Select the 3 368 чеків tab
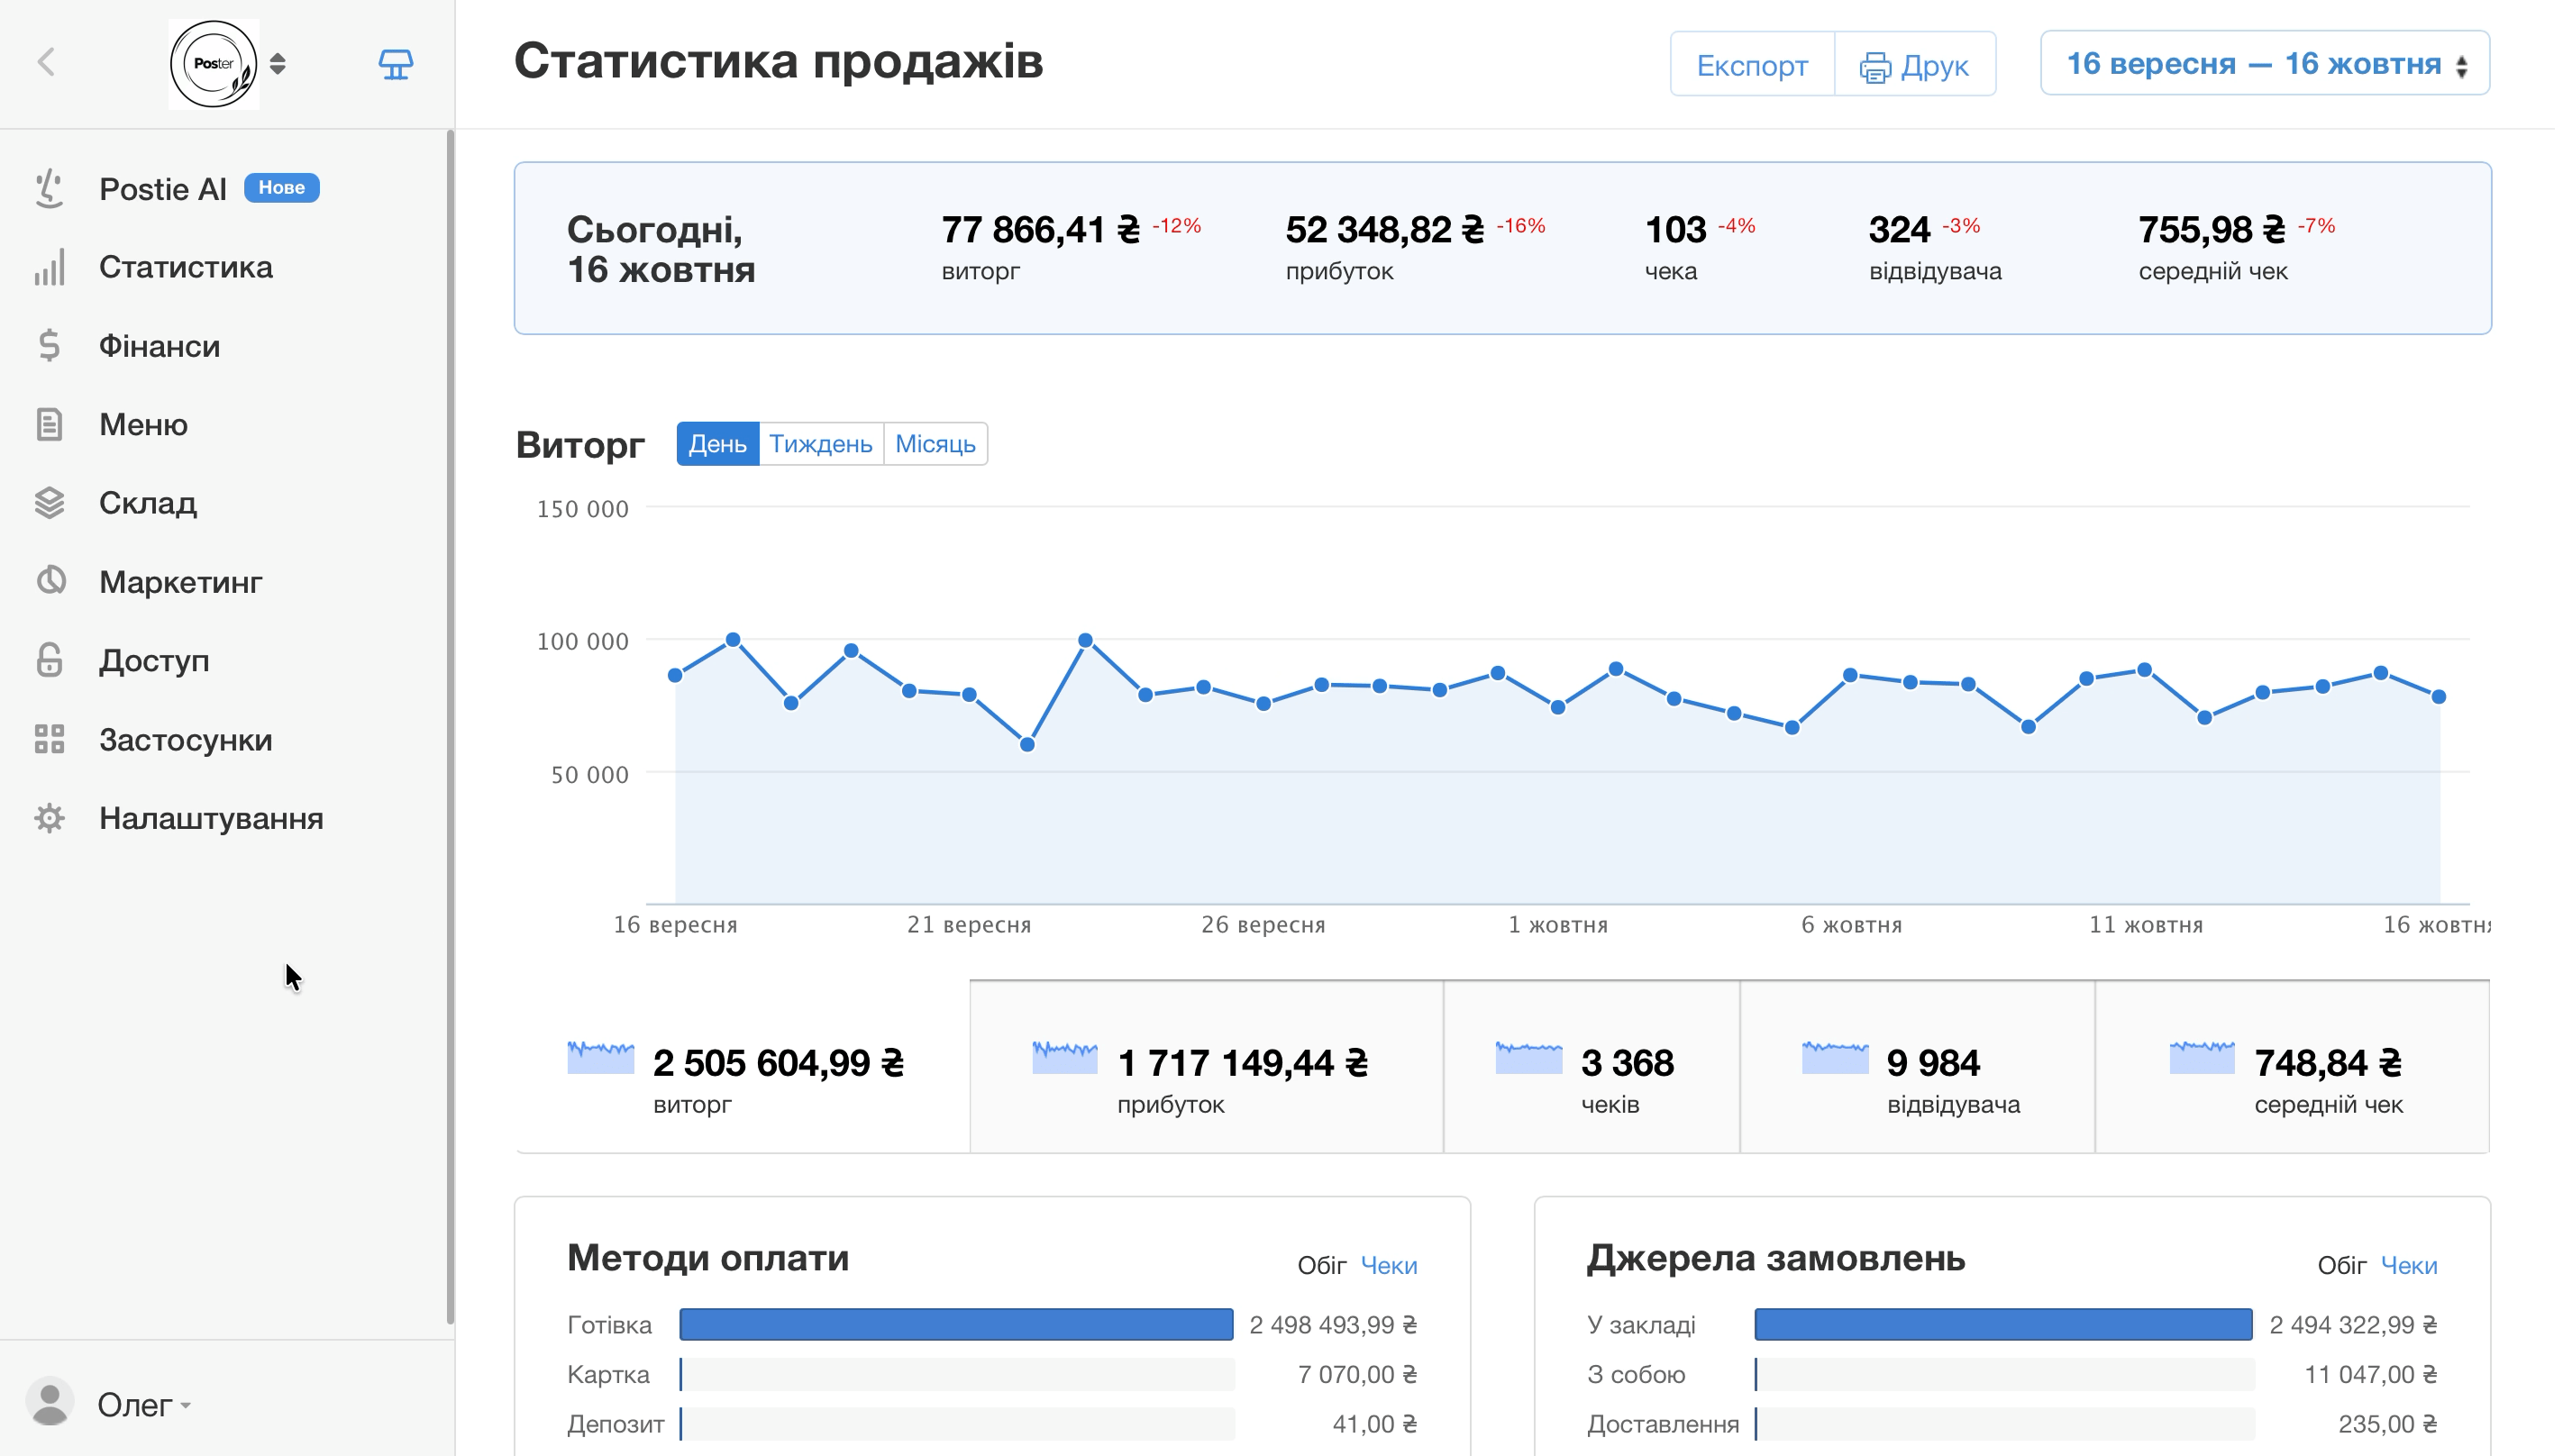The image size is (2563, 1456). pyautogui.click(x=1595, y=1068)
